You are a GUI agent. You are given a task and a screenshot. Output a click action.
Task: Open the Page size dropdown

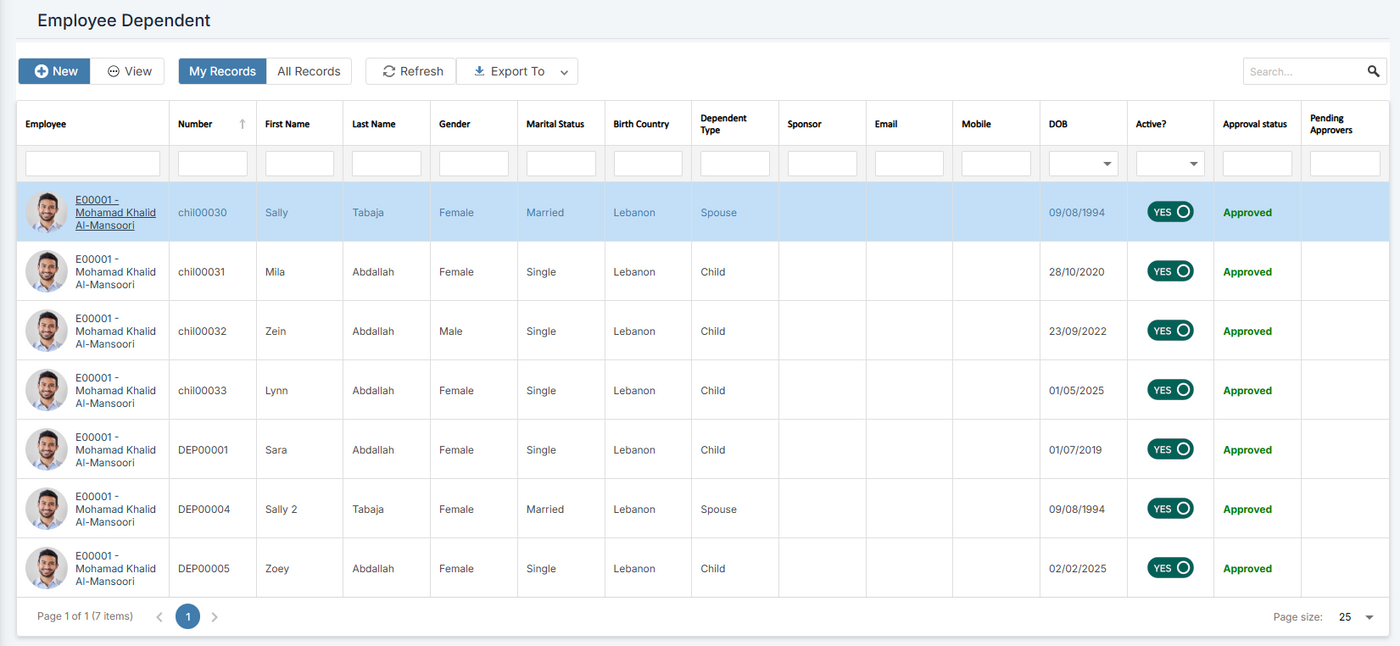click(1369, 617)
